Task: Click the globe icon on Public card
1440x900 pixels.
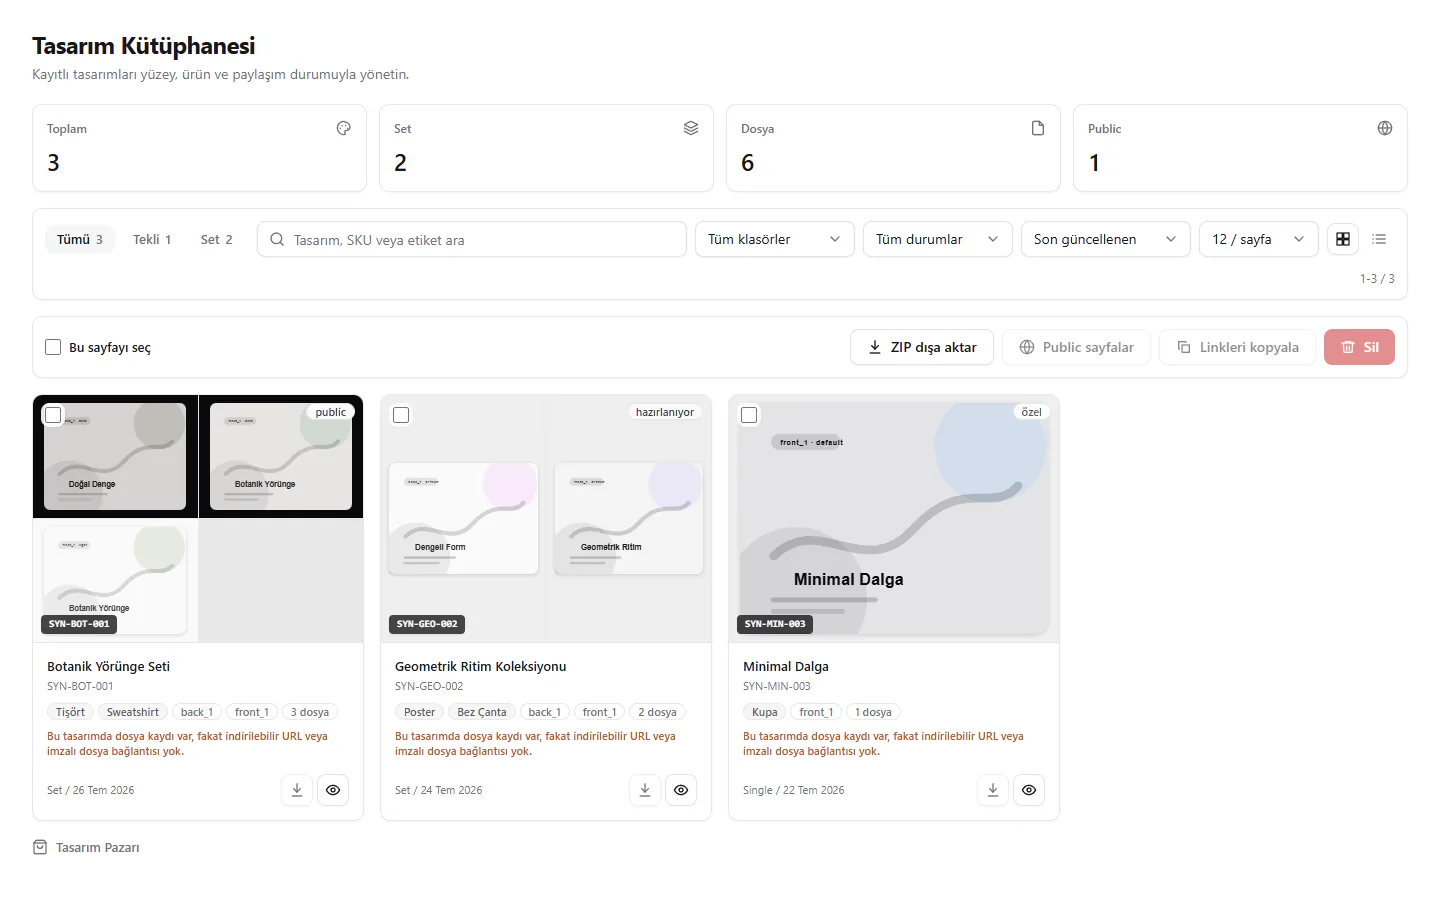Action: [1385, 128]
